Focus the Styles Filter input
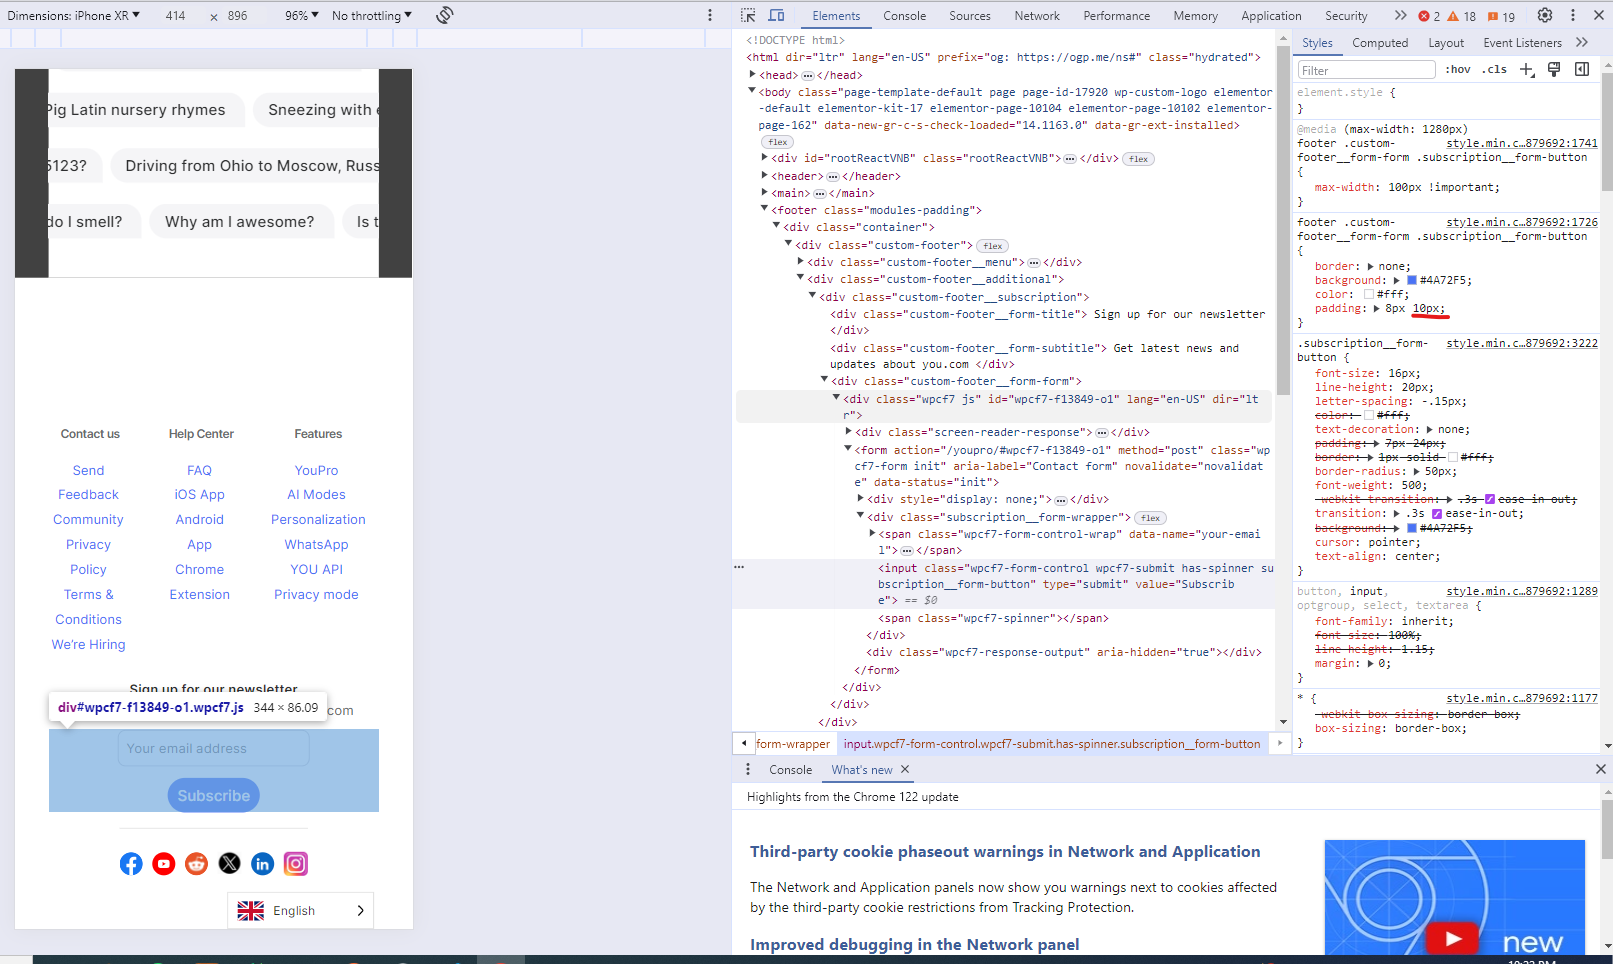 click(x=1366, y=70)
